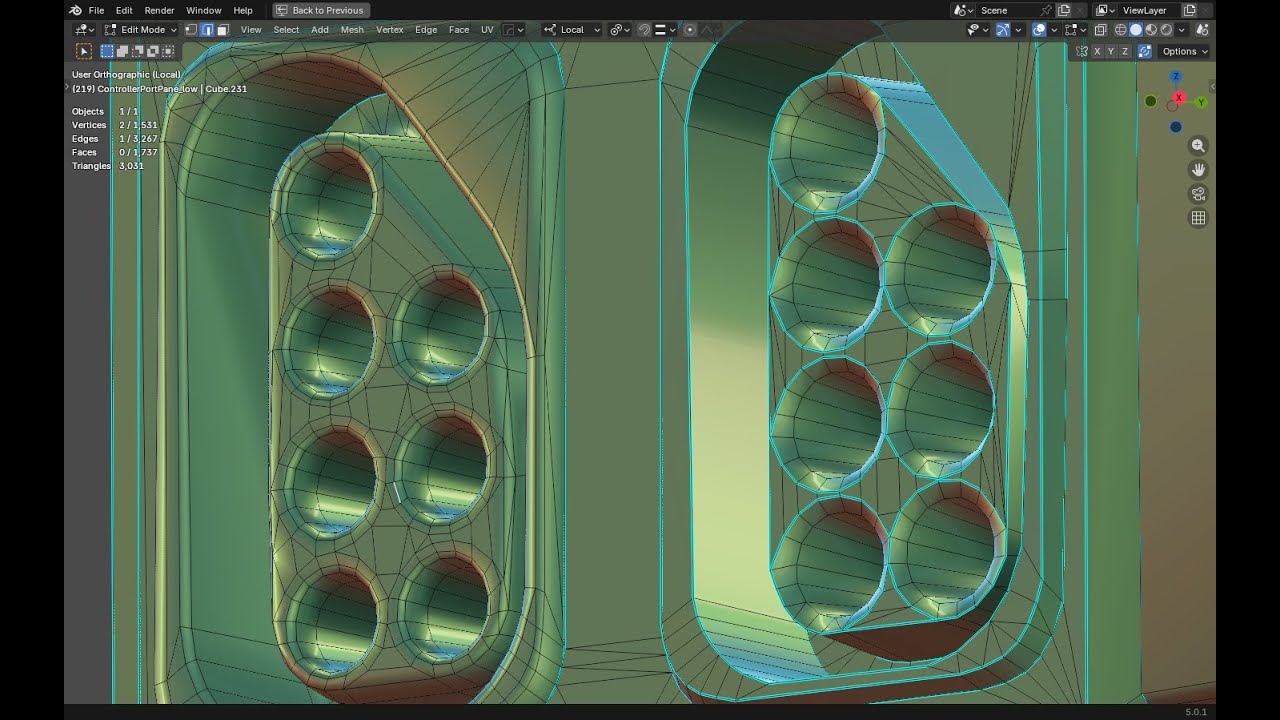The image size is (1280, 720).
Task: Switch to rendered viewport shading
Action: pyautogui.click(x=1166, y=30)
